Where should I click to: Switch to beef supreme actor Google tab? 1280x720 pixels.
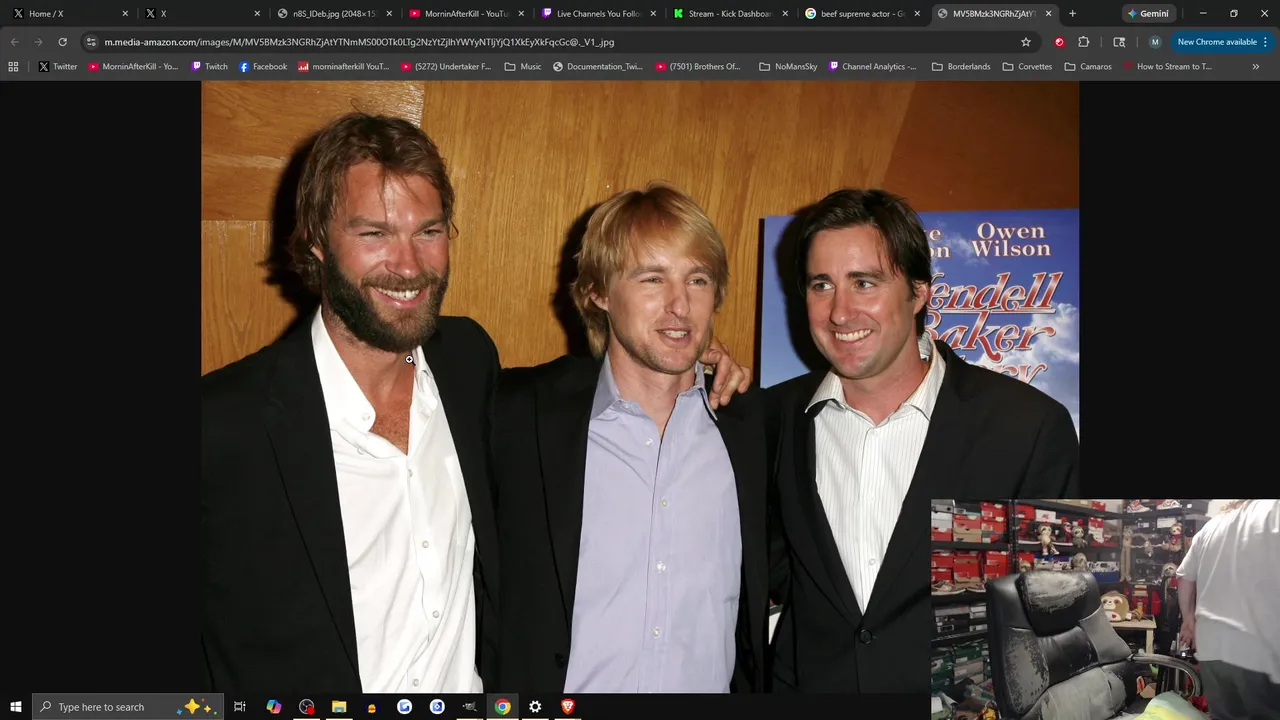862,14
